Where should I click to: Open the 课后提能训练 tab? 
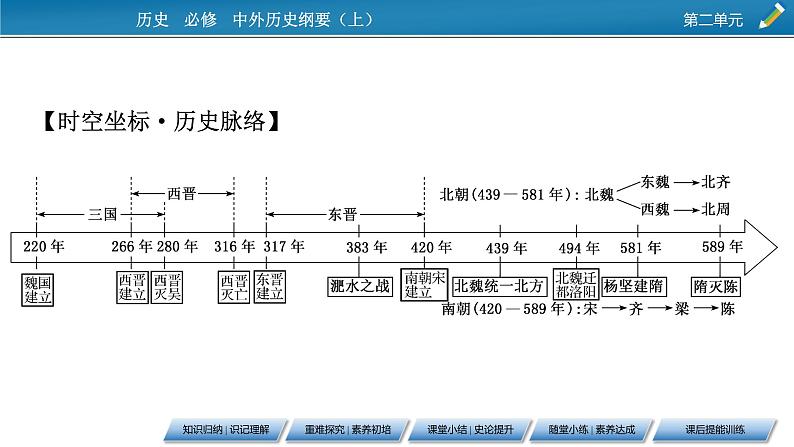pos(715,430)
